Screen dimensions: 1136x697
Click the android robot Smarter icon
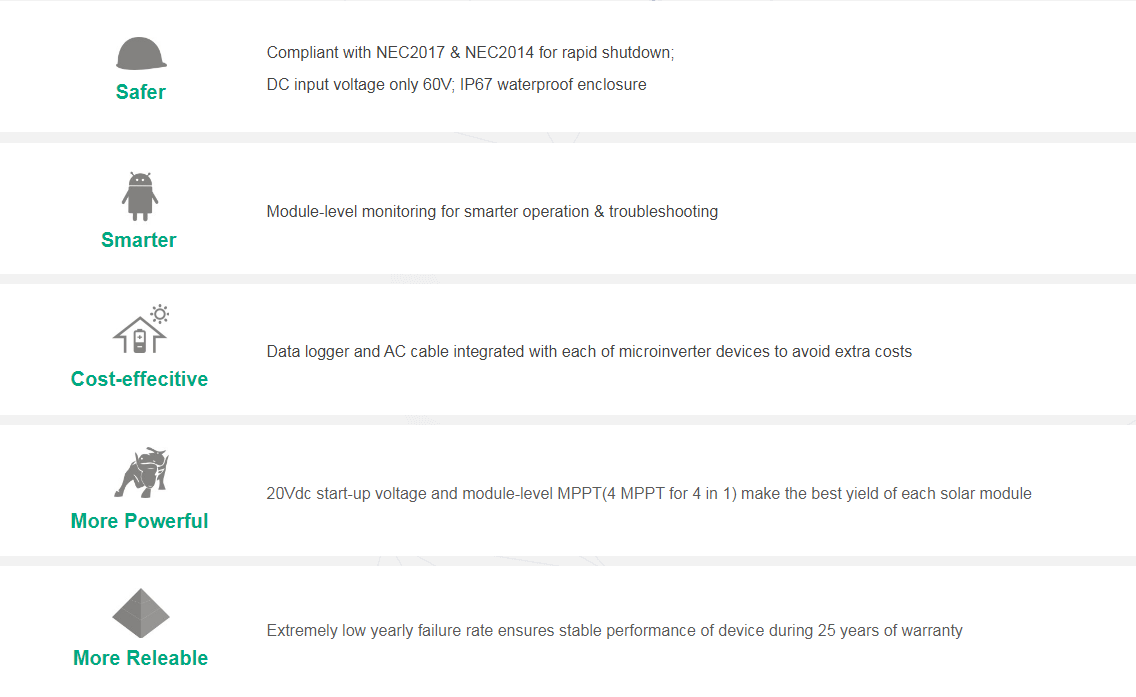140,196
